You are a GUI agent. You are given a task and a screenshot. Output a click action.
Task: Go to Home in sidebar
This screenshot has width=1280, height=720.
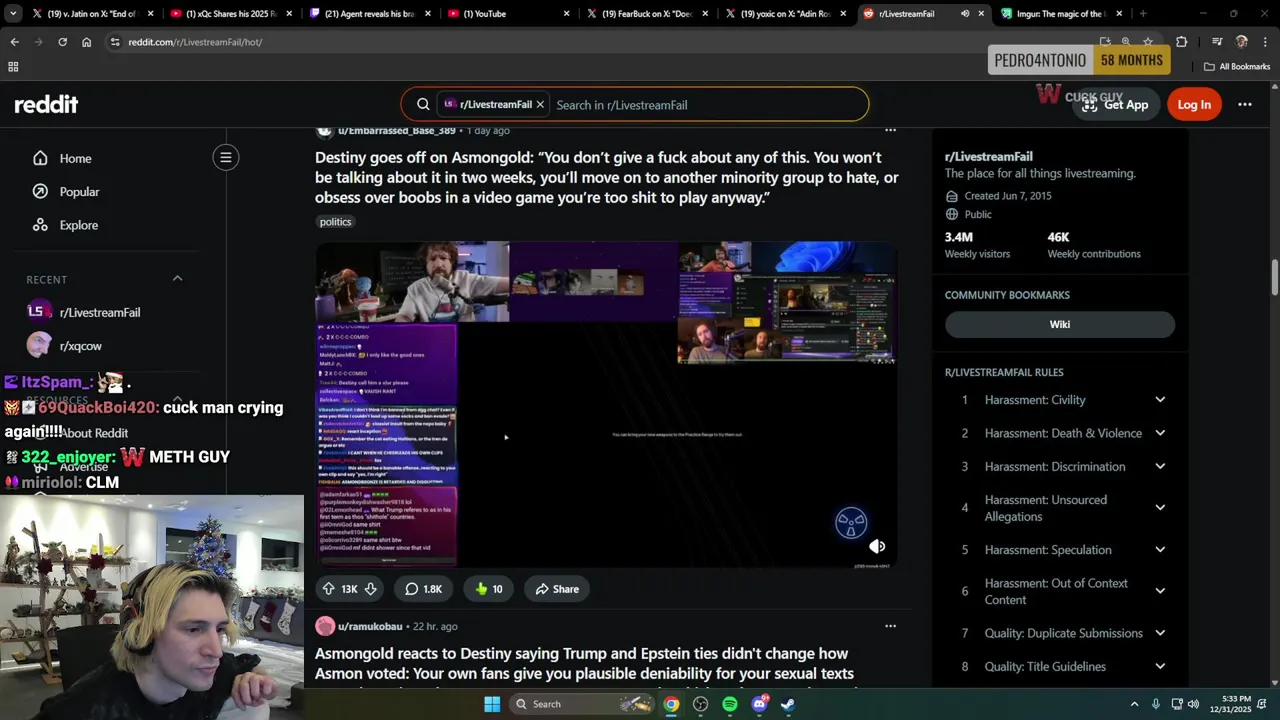point(75,158)
